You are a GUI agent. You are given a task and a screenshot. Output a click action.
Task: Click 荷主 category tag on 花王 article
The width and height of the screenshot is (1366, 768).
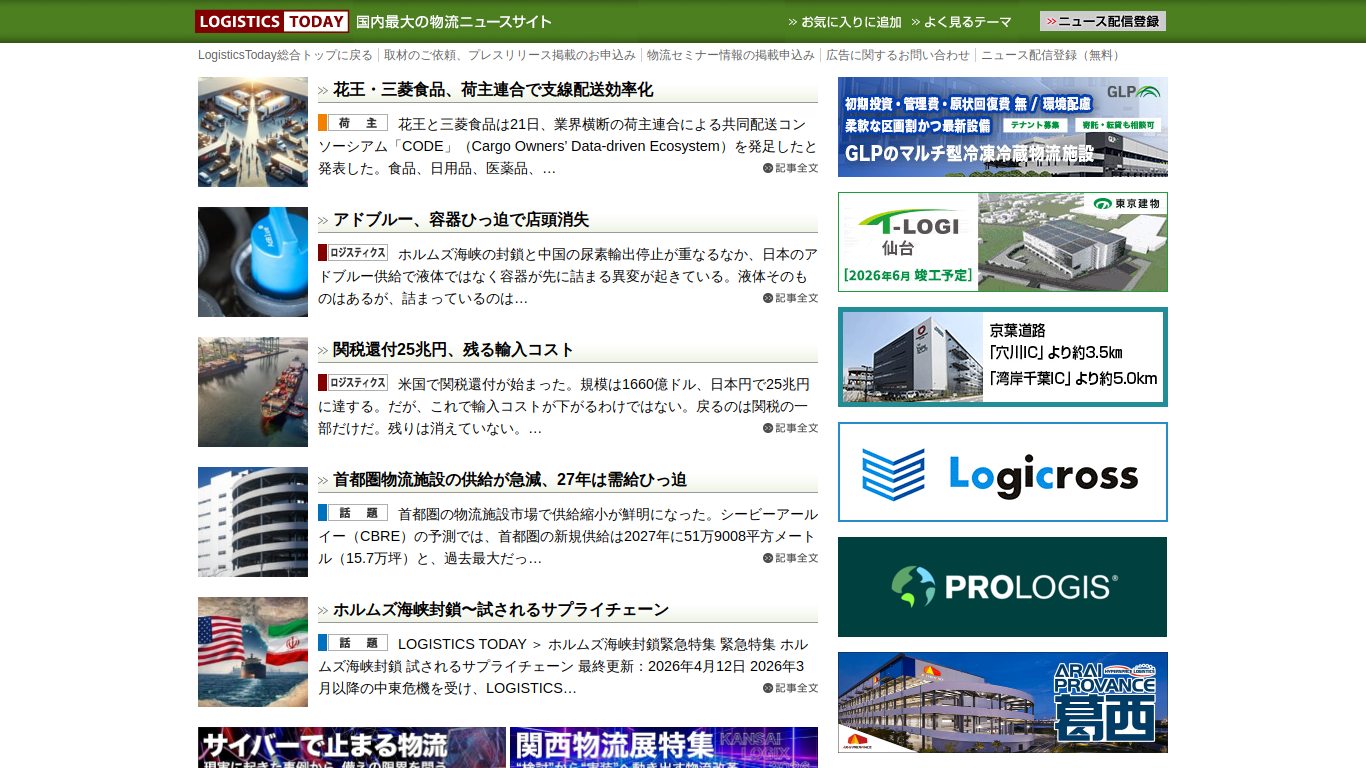pos(353,123)
